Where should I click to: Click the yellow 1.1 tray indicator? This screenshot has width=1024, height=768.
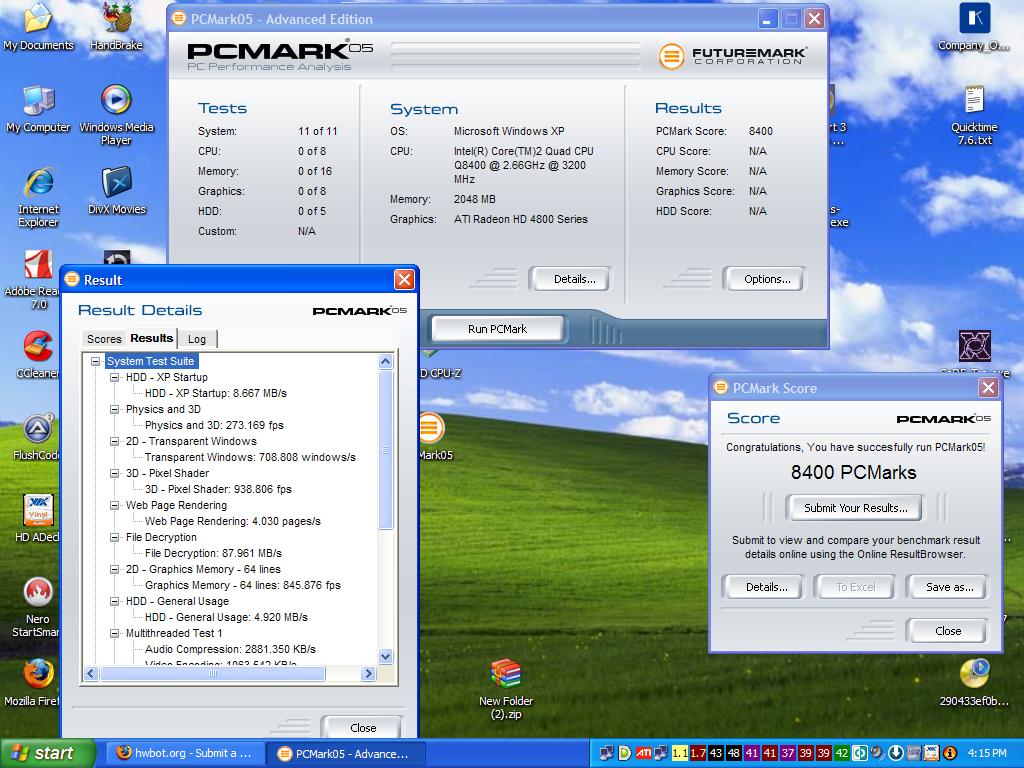680,753
